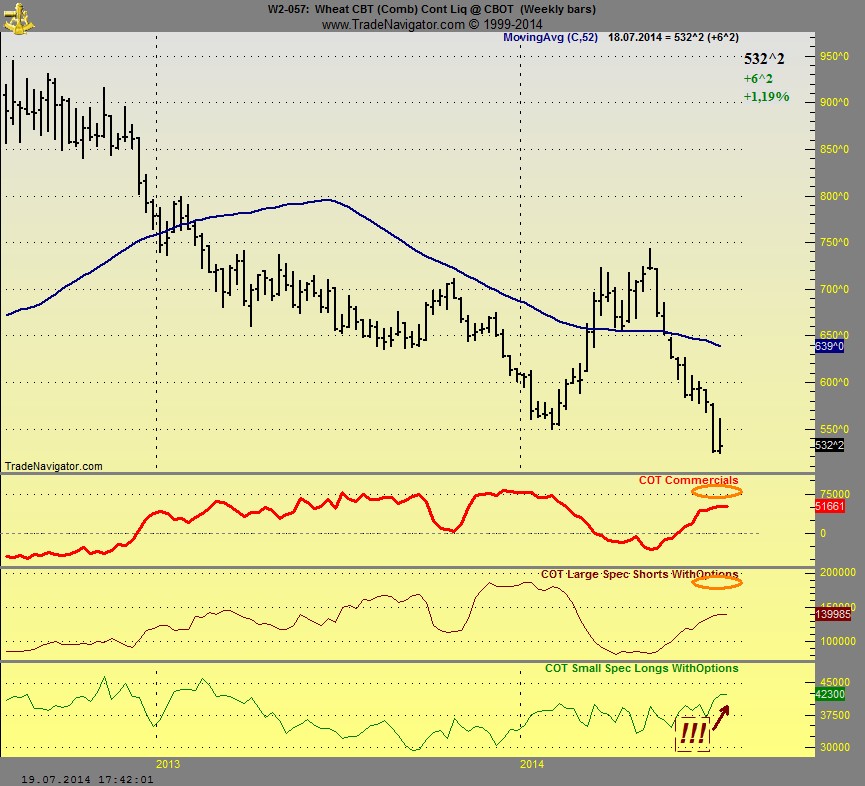Screen dimensions: 865x786
Task: Select the COT Large Spec Shorts WithOptions label
Action: pos(639,575)
